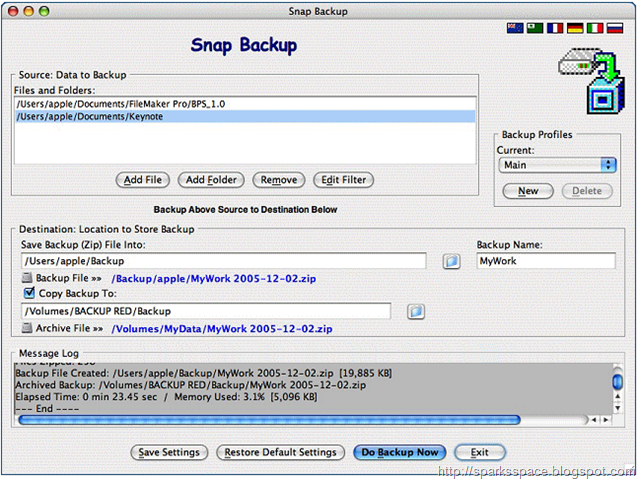This screenshot has height=480, width=639.
Task: Click message log vertical scroll down arrow
Action: 618,408
